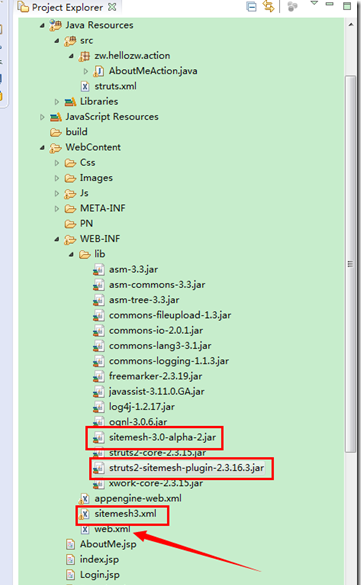361x585 pixels.
Task: Expand the Images folder
Action: click(57, 178)
